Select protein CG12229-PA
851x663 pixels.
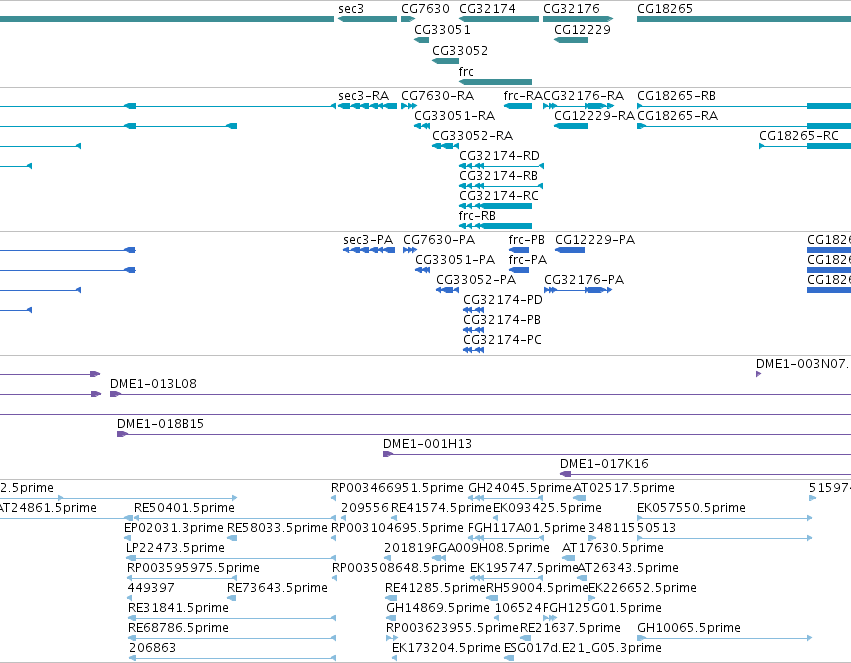click(x=570, y=250)
